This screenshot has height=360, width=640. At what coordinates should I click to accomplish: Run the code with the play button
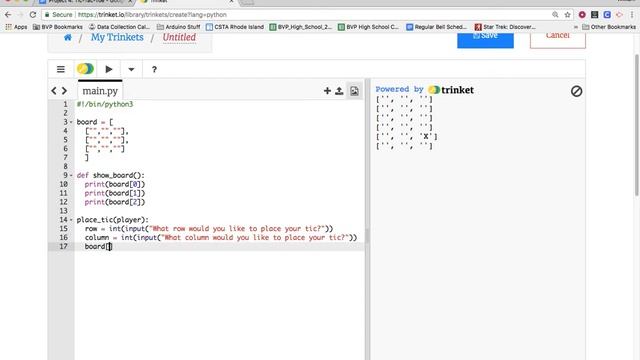pos(109,69)
